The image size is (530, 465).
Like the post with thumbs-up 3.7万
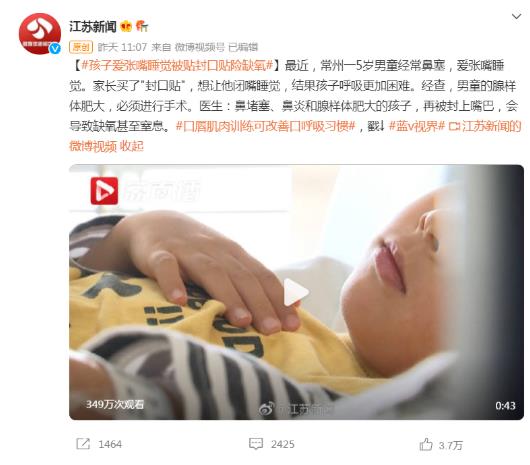[x=441, y=445]
